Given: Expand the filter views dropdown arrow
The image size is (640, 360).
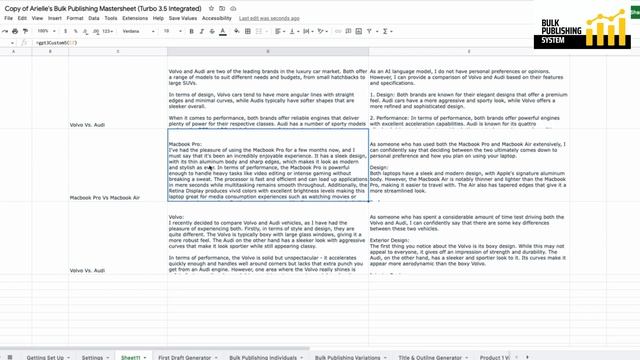Looking at the screenshot, I should coord(377,31).
